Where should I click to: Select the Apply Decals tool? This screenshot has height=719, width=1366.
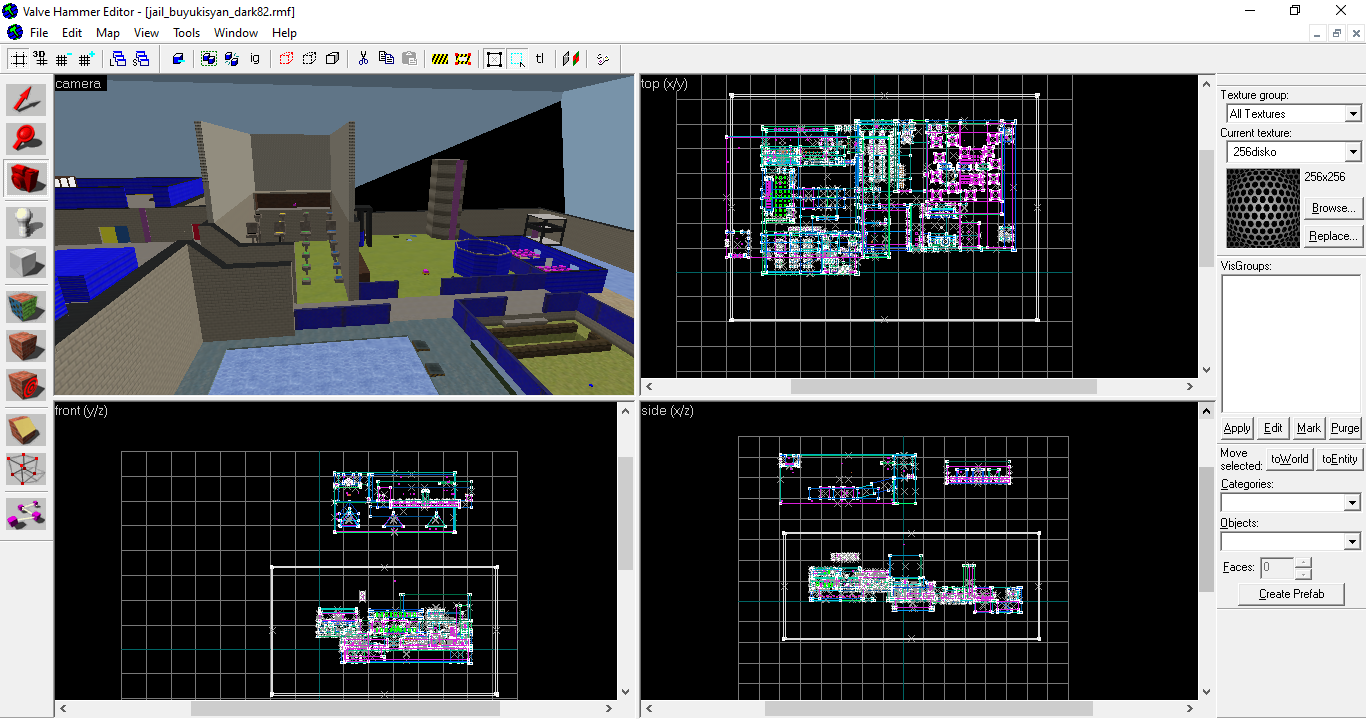(27, 387)
